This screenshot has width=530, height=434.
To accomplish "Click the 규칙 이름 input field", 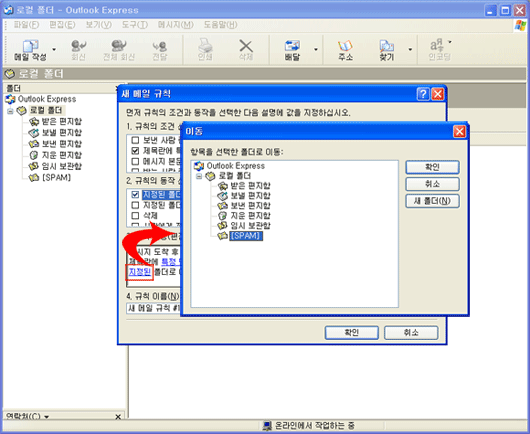I will (154, 308).
